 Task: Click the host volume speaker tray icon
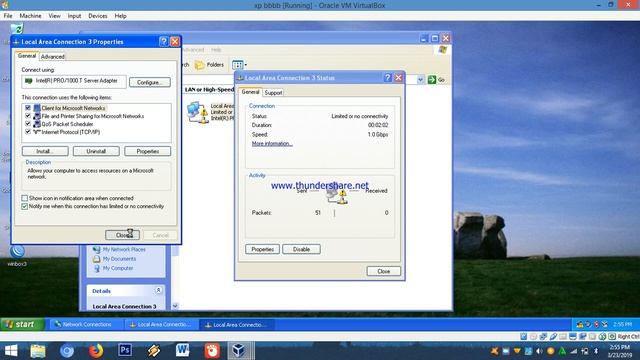pos(540,351)
